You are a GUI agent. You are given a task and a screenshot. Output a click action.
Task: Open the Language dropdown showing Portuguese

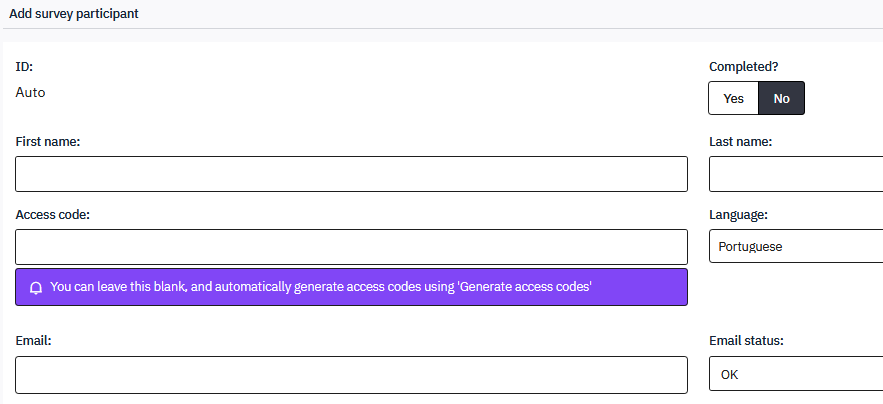[796, 246]
